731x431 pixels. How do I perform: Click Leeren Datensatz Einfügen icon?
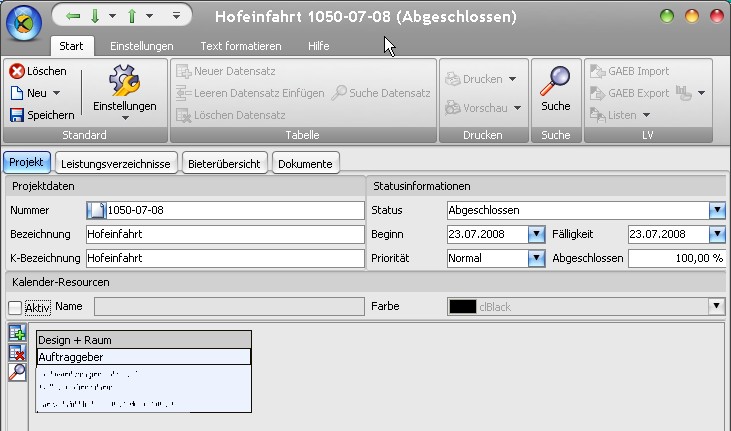click(x=184, y=93)
